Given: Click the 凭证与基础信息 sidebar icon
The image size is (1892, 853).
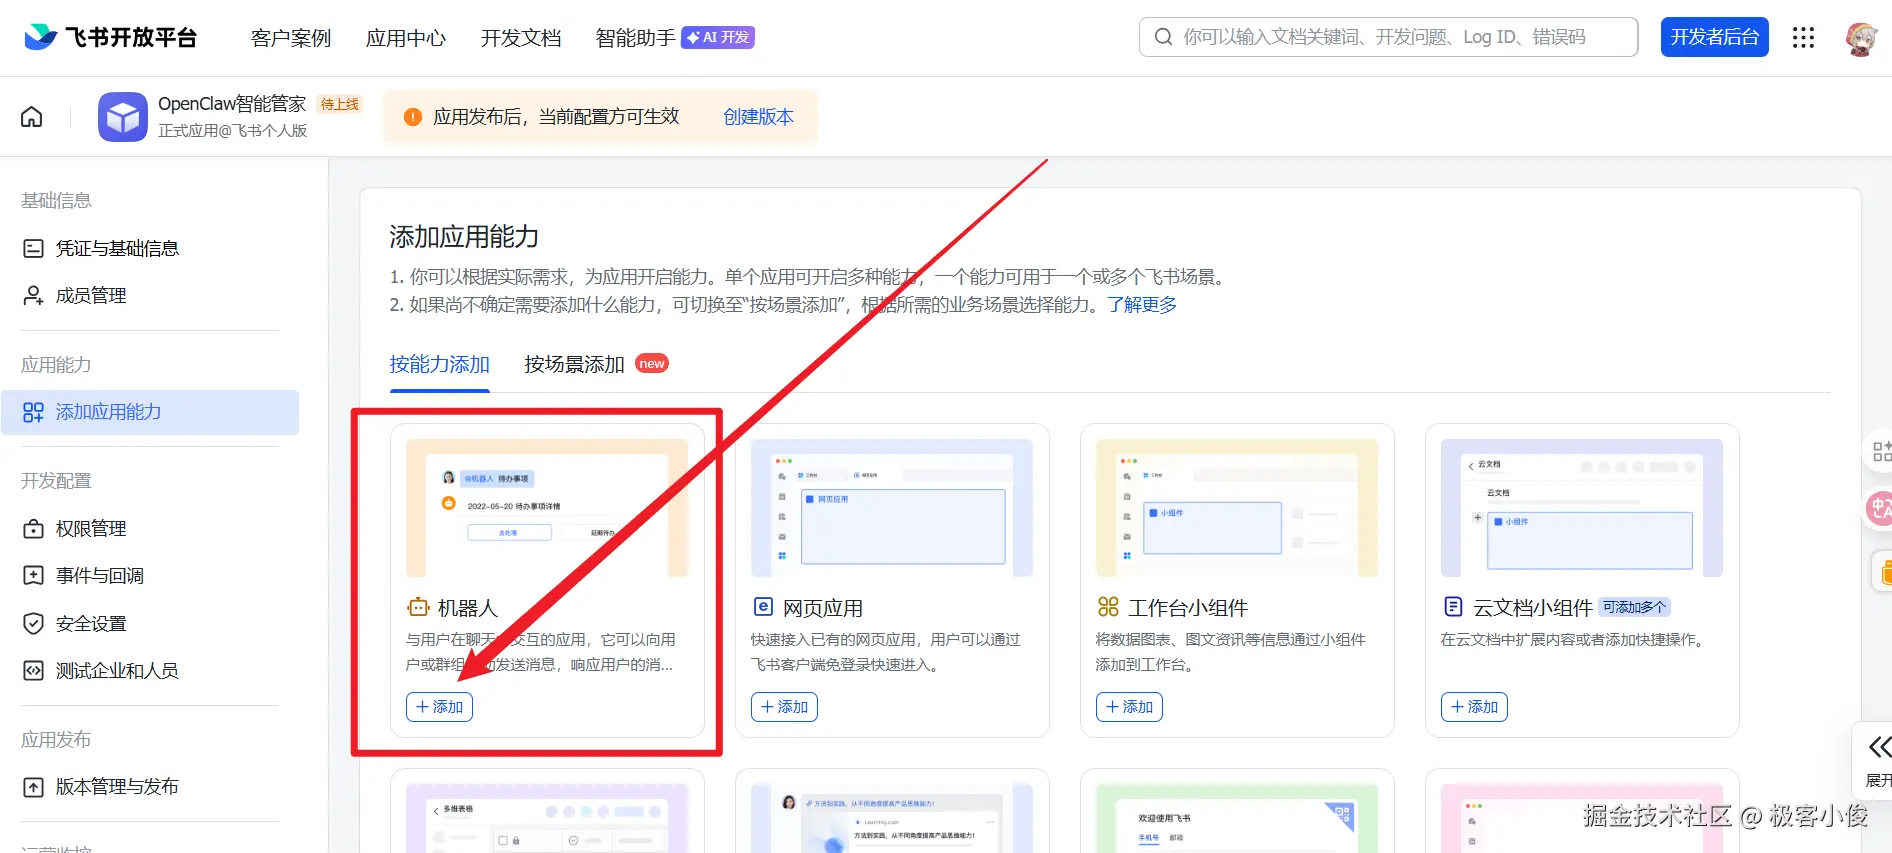Looking at the screenshot, I should pos(34,248).
